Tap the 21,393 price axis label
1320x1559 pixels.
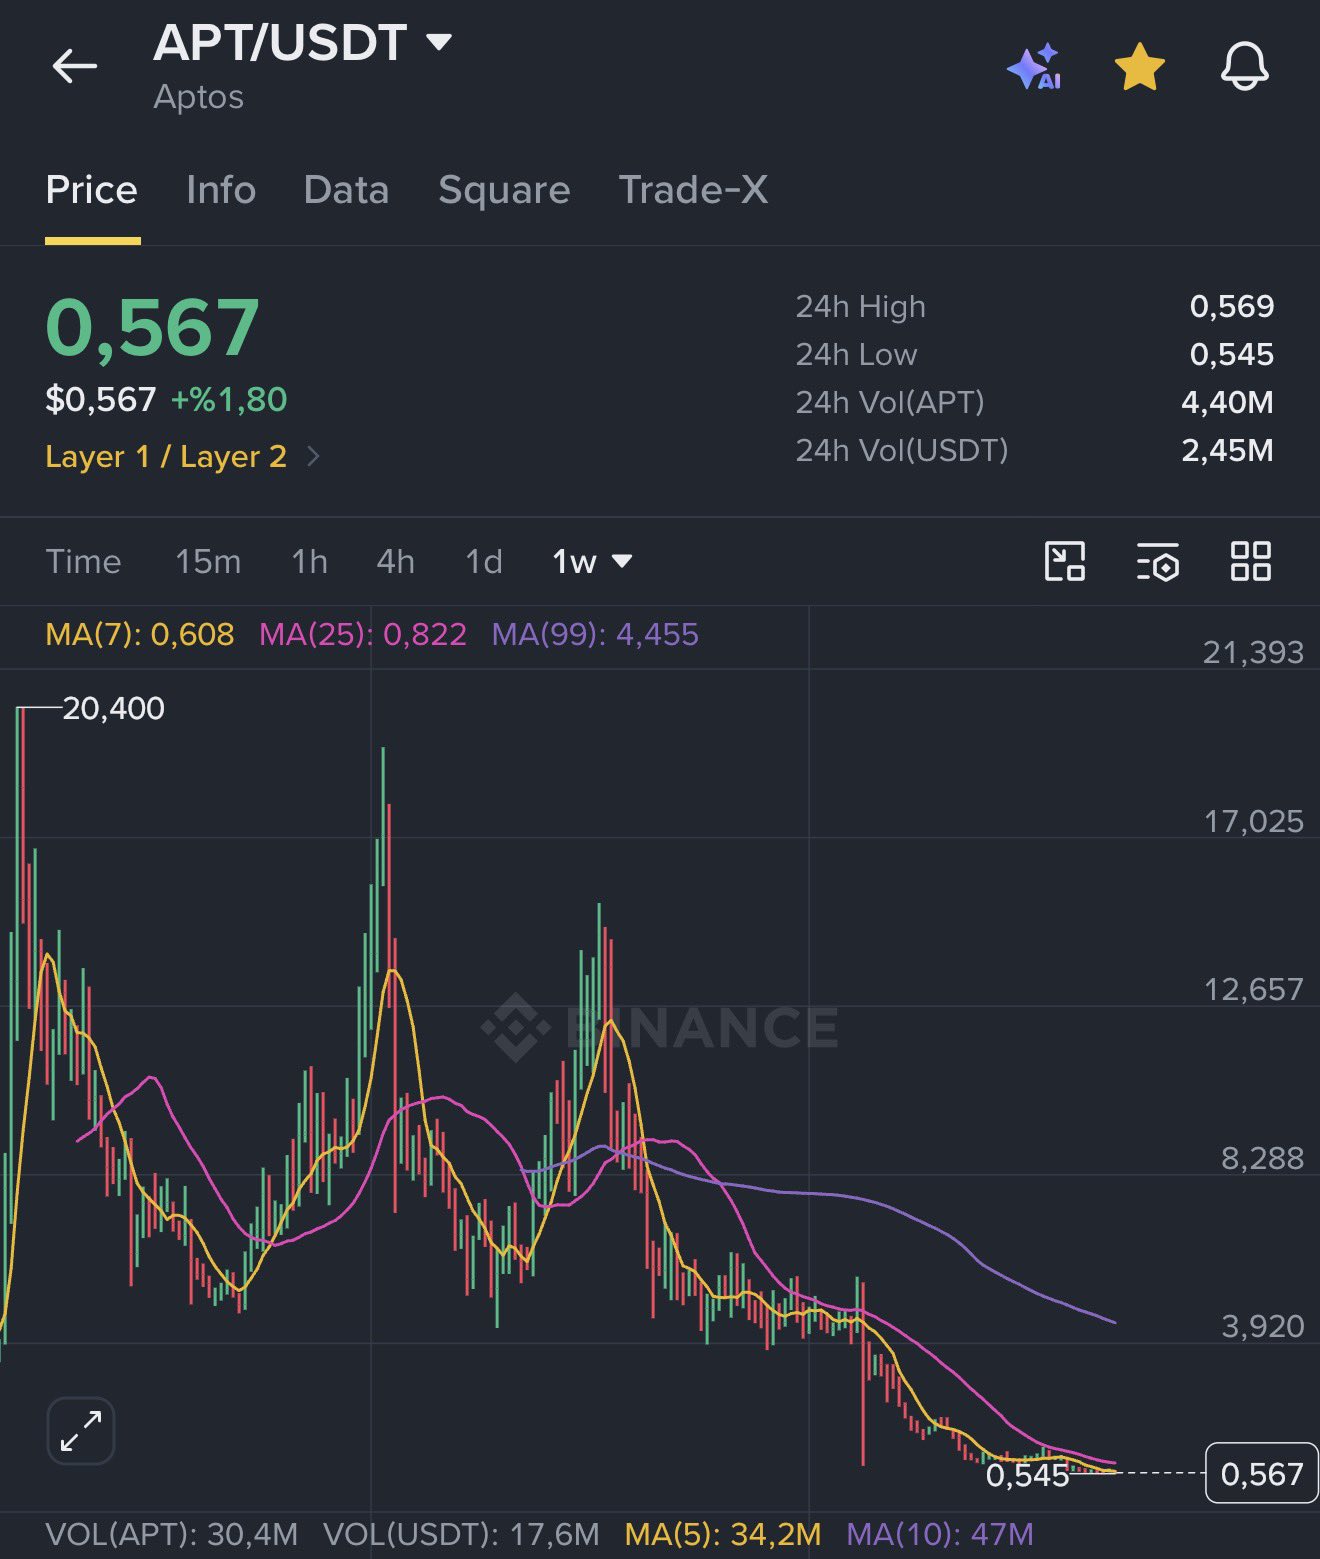tap(1253, 652)
